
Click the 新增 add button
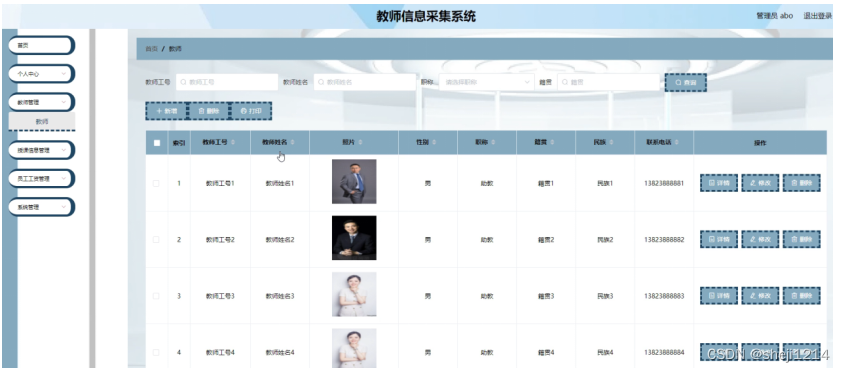point(166,111)
